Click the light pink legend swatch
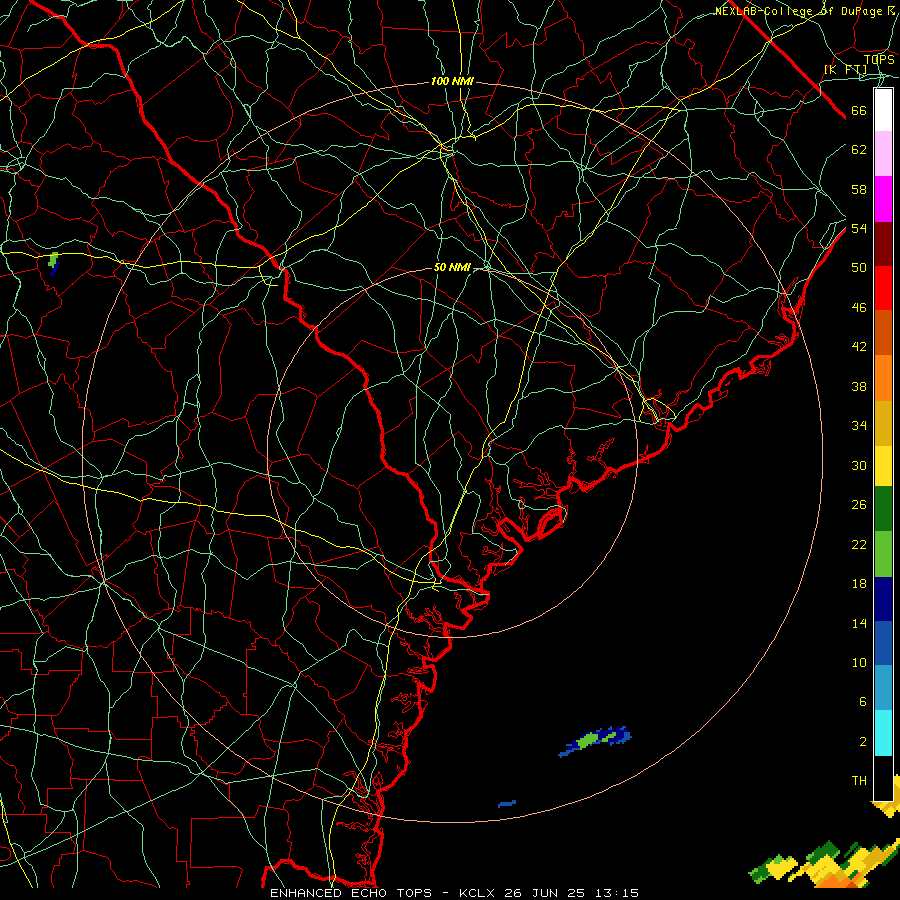The width and height of the screenshot is (900, 900). pyautogui.click(x=883, y=154)
